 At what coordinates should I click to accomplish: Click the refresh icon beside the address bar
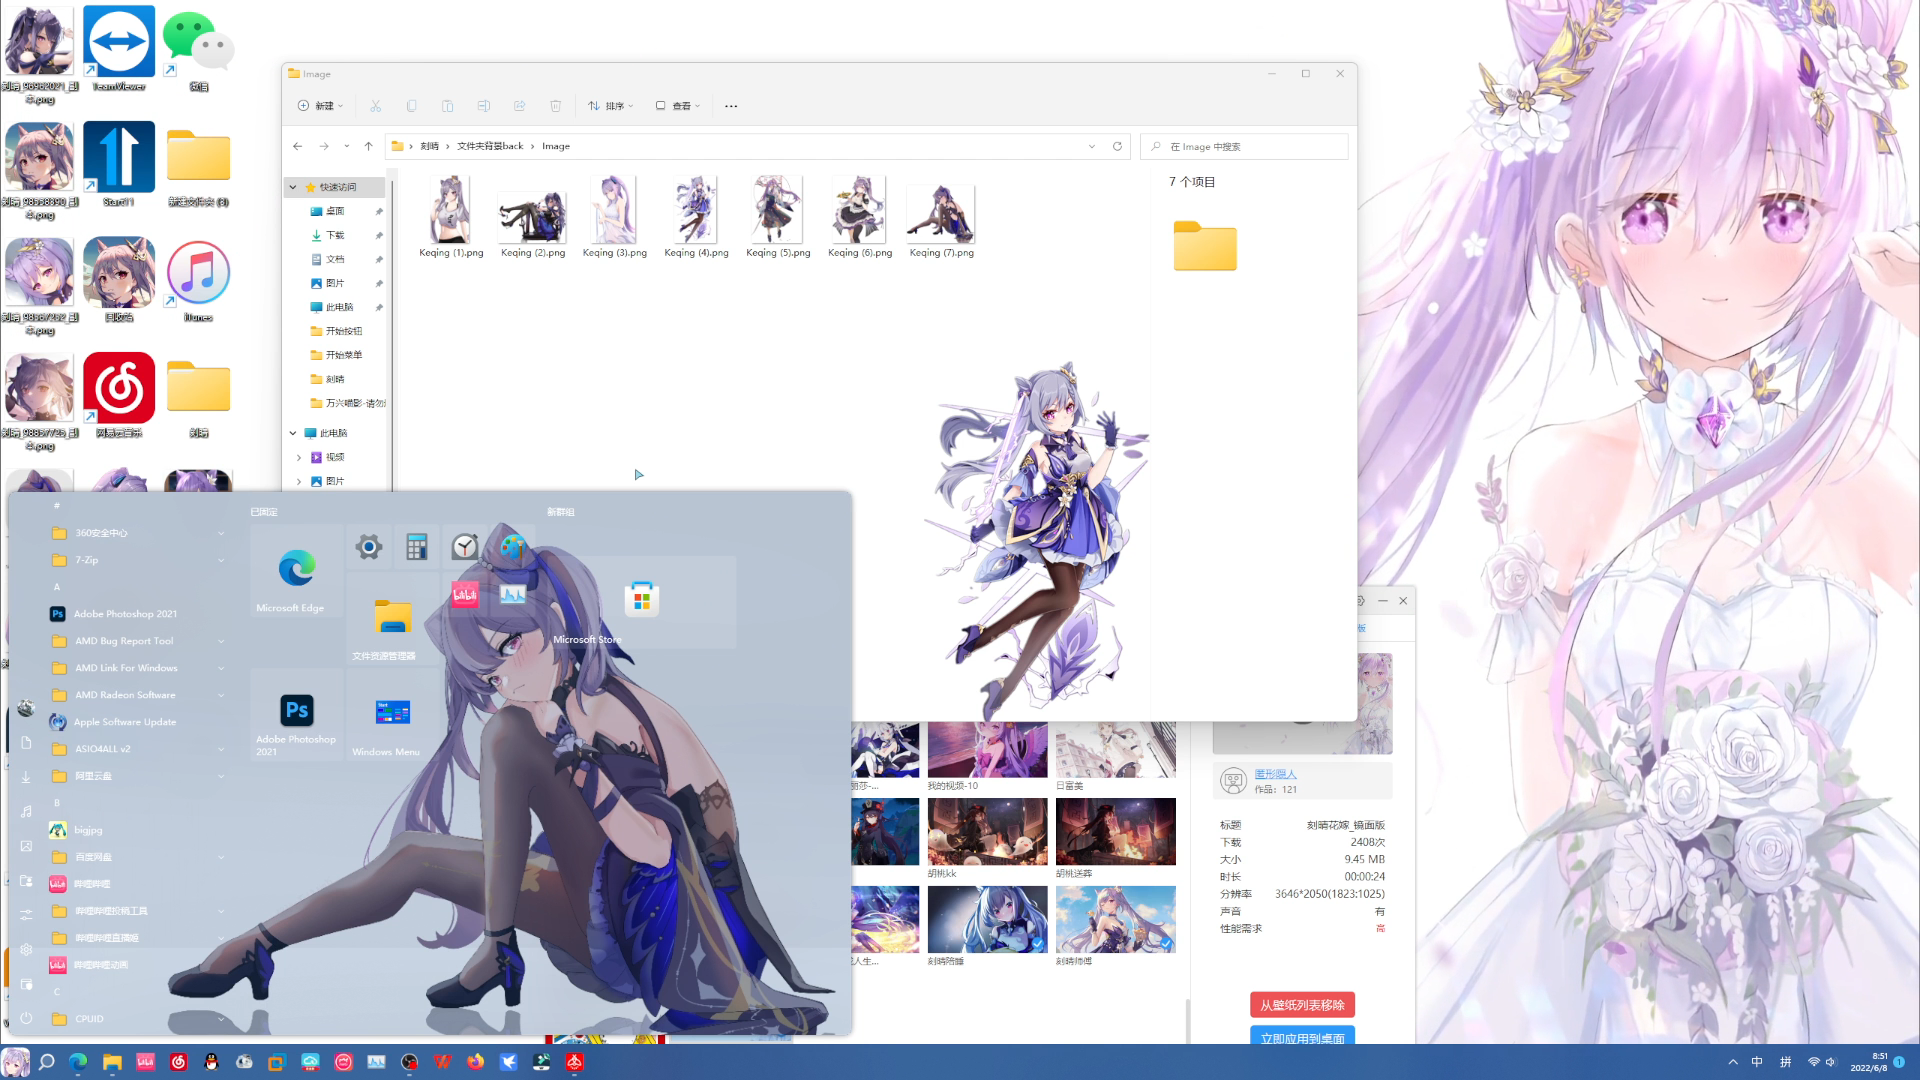[1117, 146]
